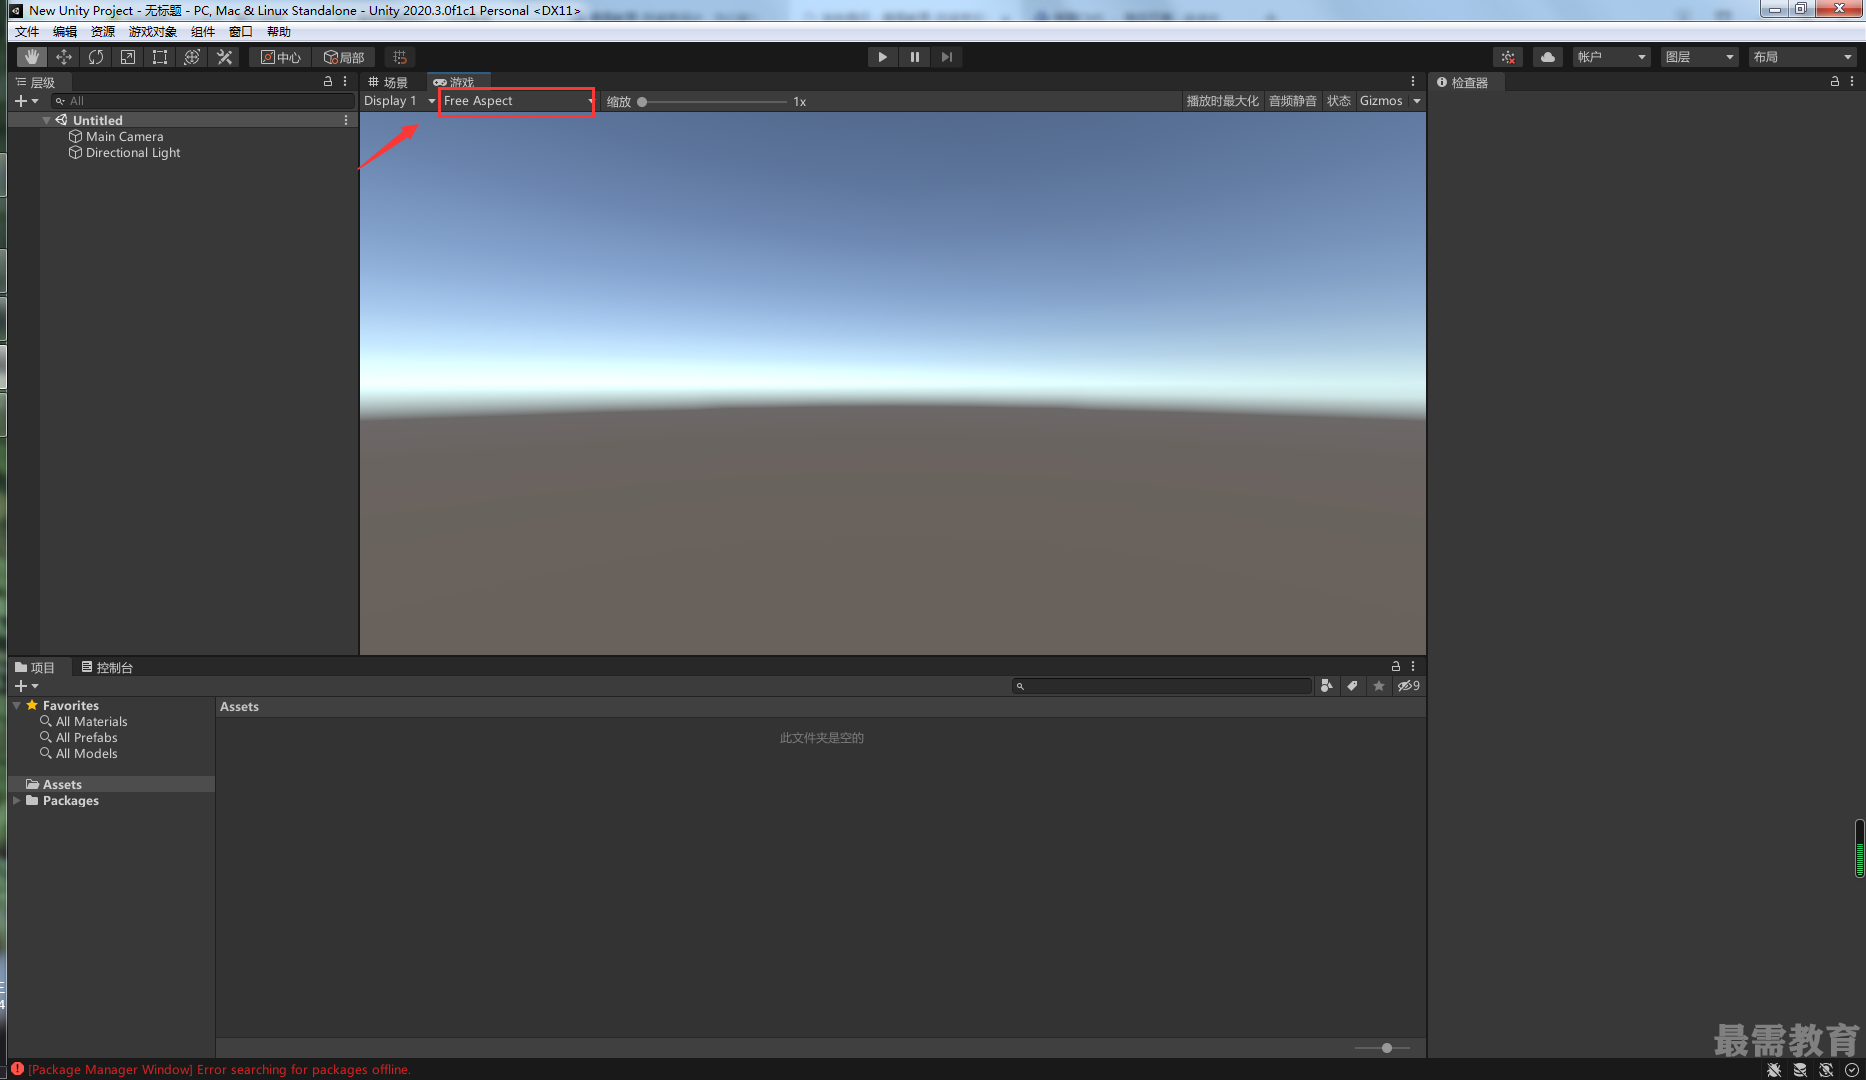Select Directional Light in Hierarchy
The image size is (1866, 1080).
[133, 152]
